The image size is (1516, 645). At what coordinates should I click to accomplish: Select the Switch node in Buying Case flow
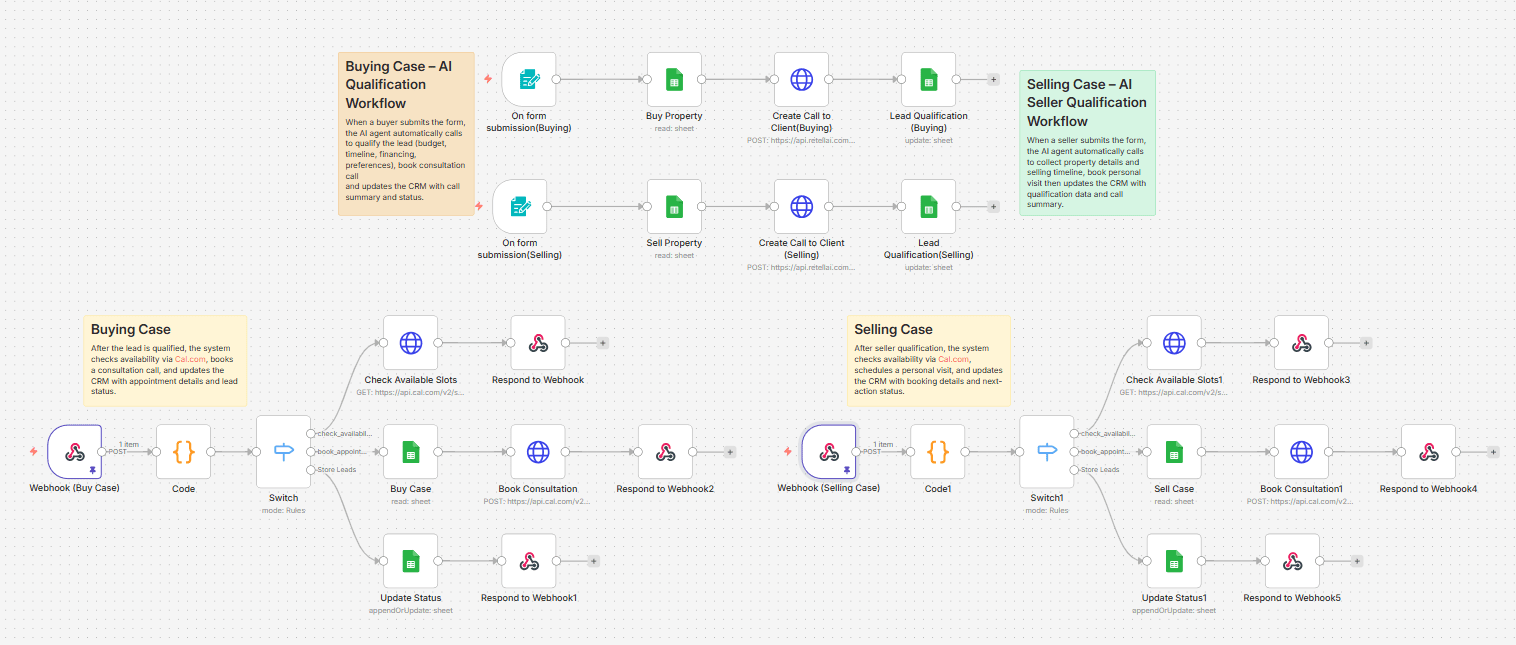click(284, 452)
